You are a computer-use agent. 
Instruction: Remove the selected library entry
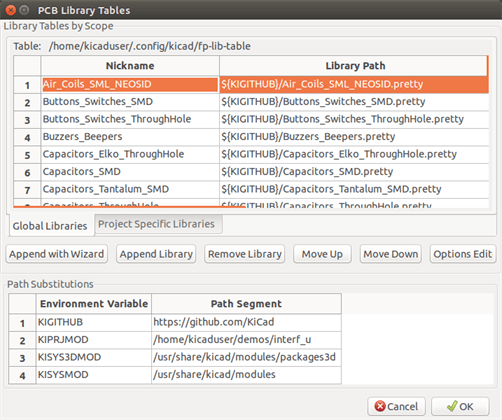point(245,254)
